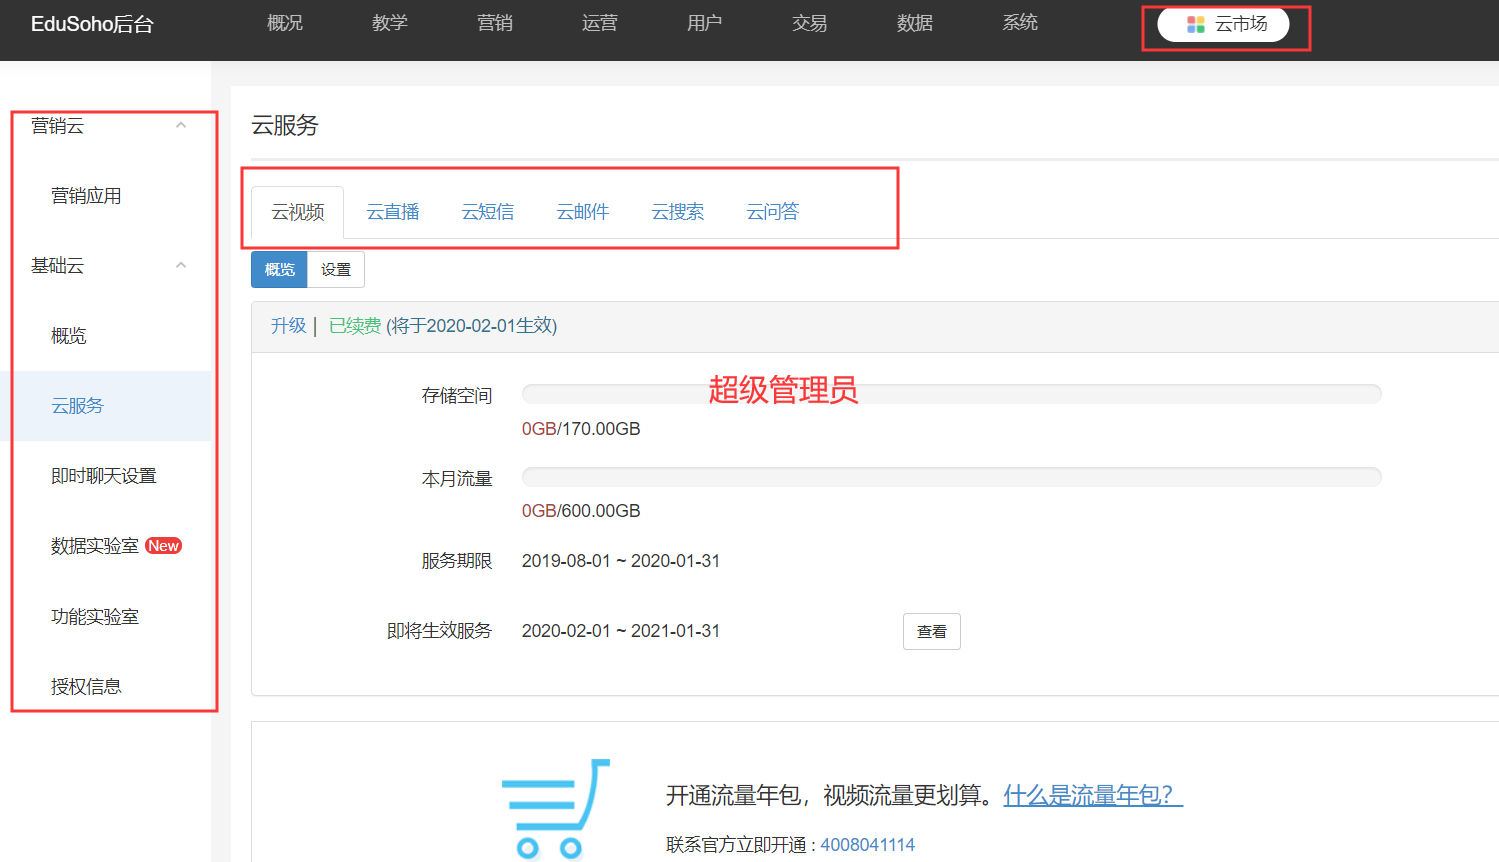Switch to the 云直播 tab
This screenshot has height=862, width=1499.
tap(393, 212)
